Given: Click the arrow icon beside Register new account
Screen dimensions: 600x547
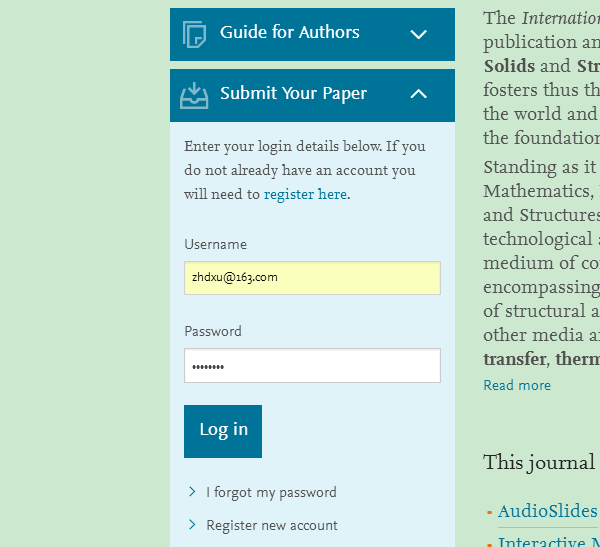Looking at the screenshot, I should tap(192, 525).
